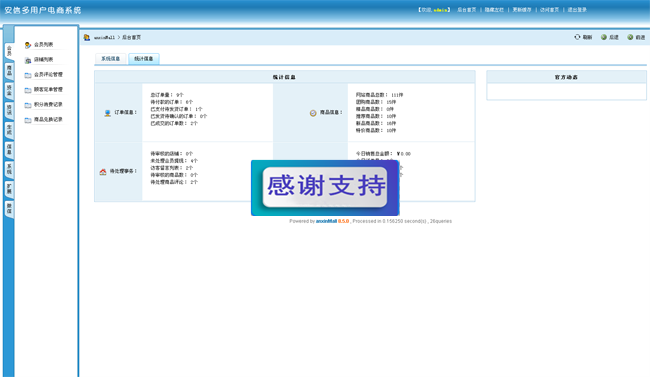
Task: Switch to the 系统信息 tab
Action: tap(111, 59)
